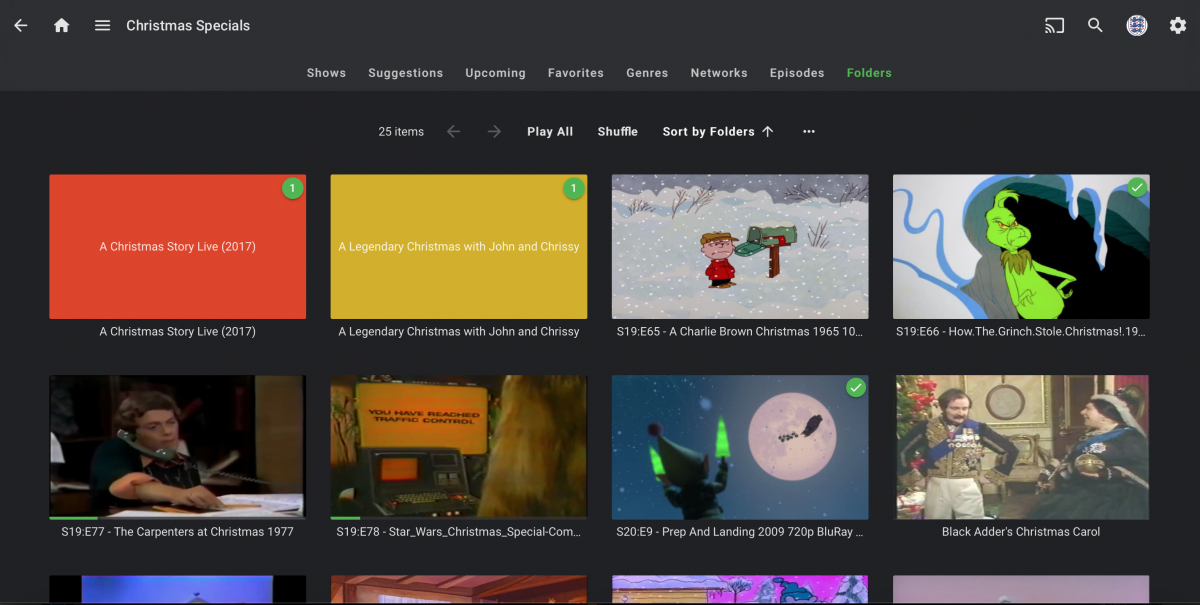Screen dimensions: 1200x605
Task: Switch to the Episodes tab
Action: pyautogui.click(x=797, y=73)
